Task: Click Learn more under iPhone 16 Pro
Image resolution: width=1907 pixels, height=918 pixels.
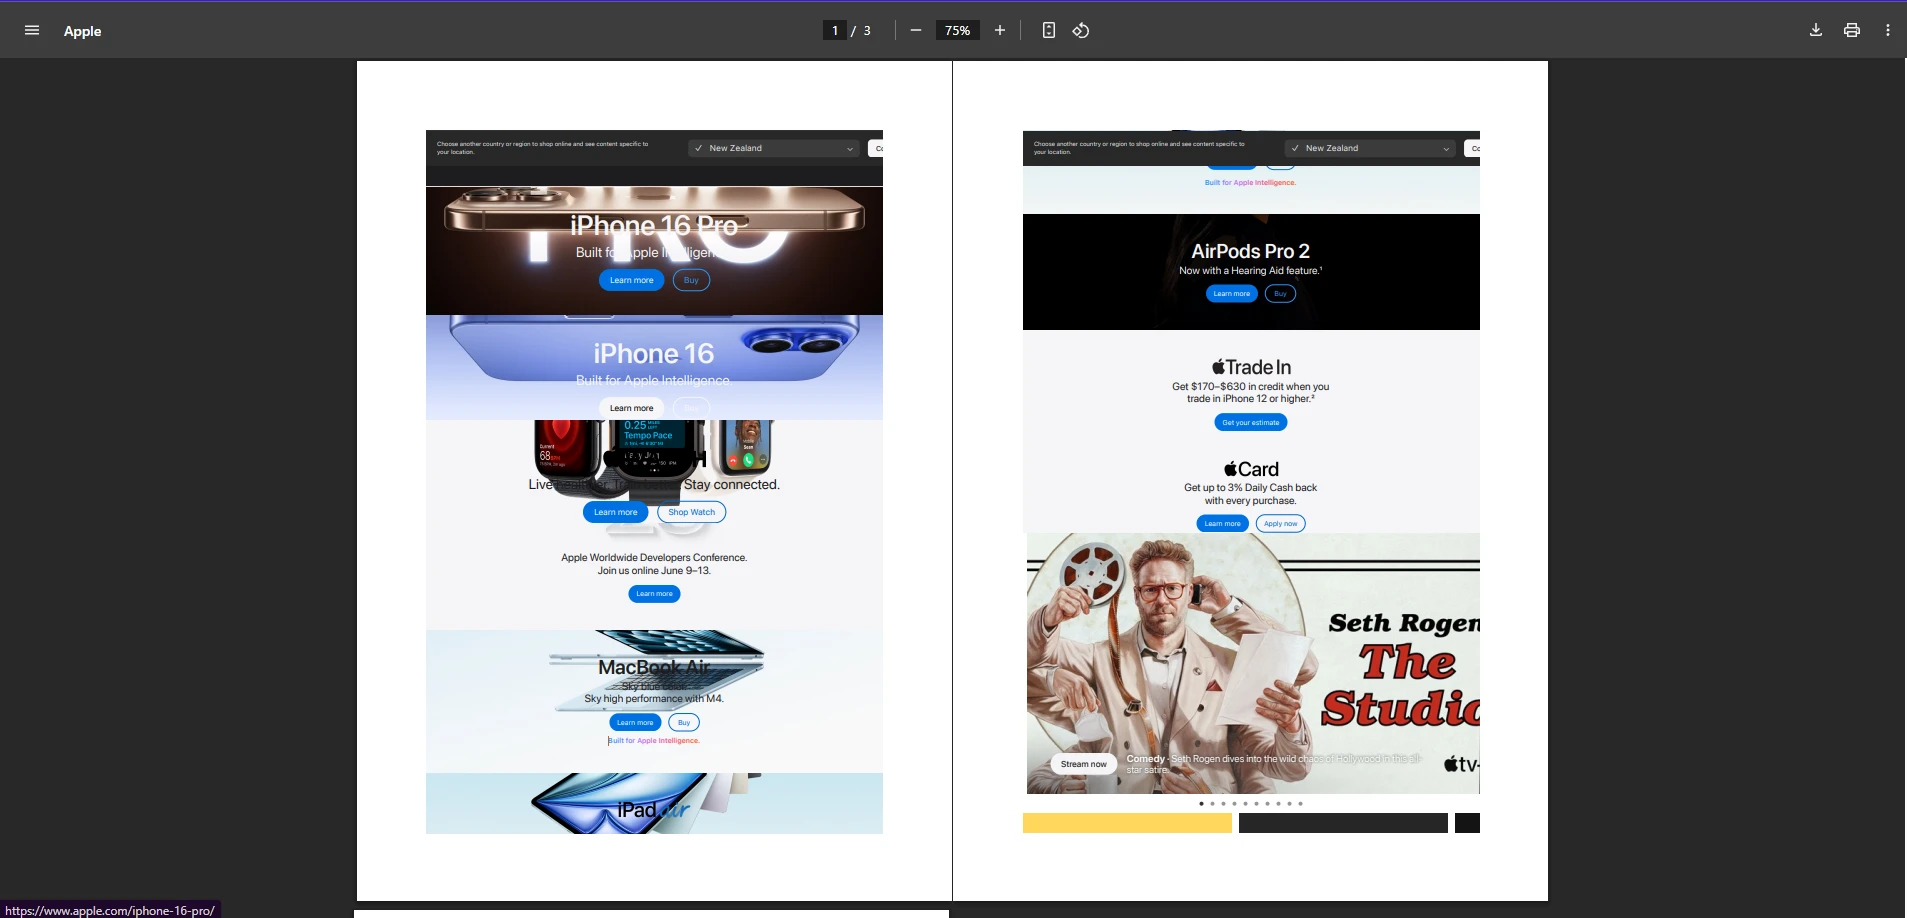Action: (631, 280)
